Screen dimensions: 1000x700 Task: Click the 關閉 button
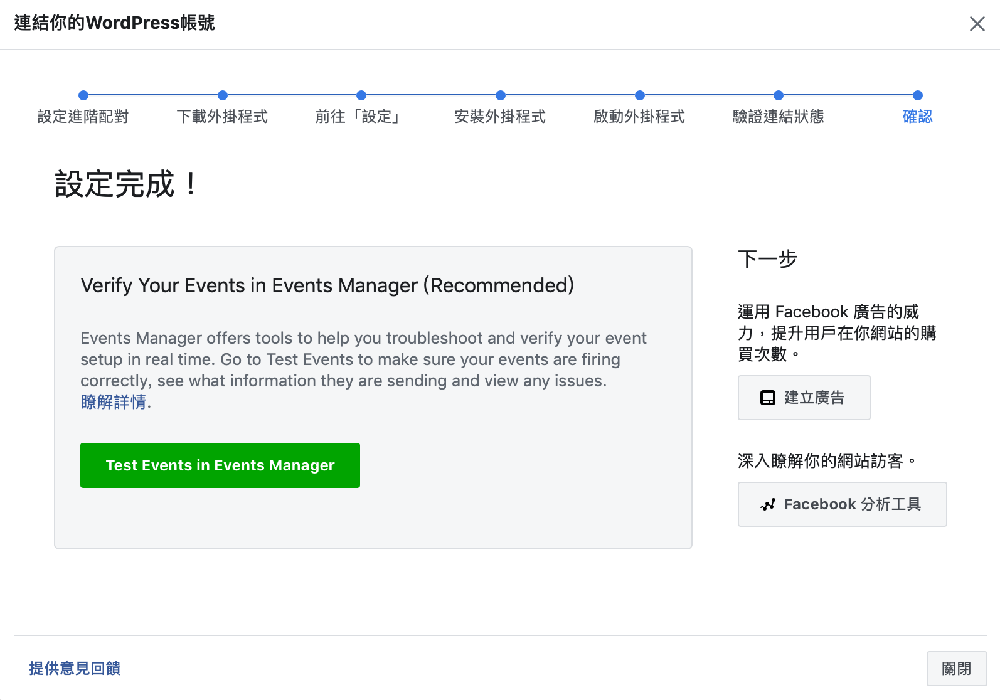[x=956, y=669]
